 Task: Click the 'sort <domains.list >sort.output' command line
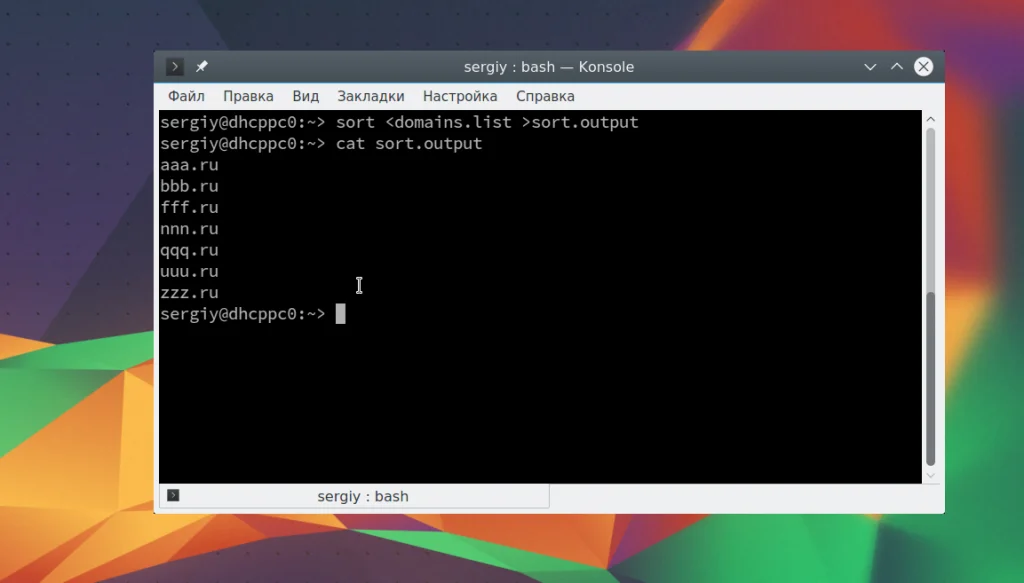[487, 122]
